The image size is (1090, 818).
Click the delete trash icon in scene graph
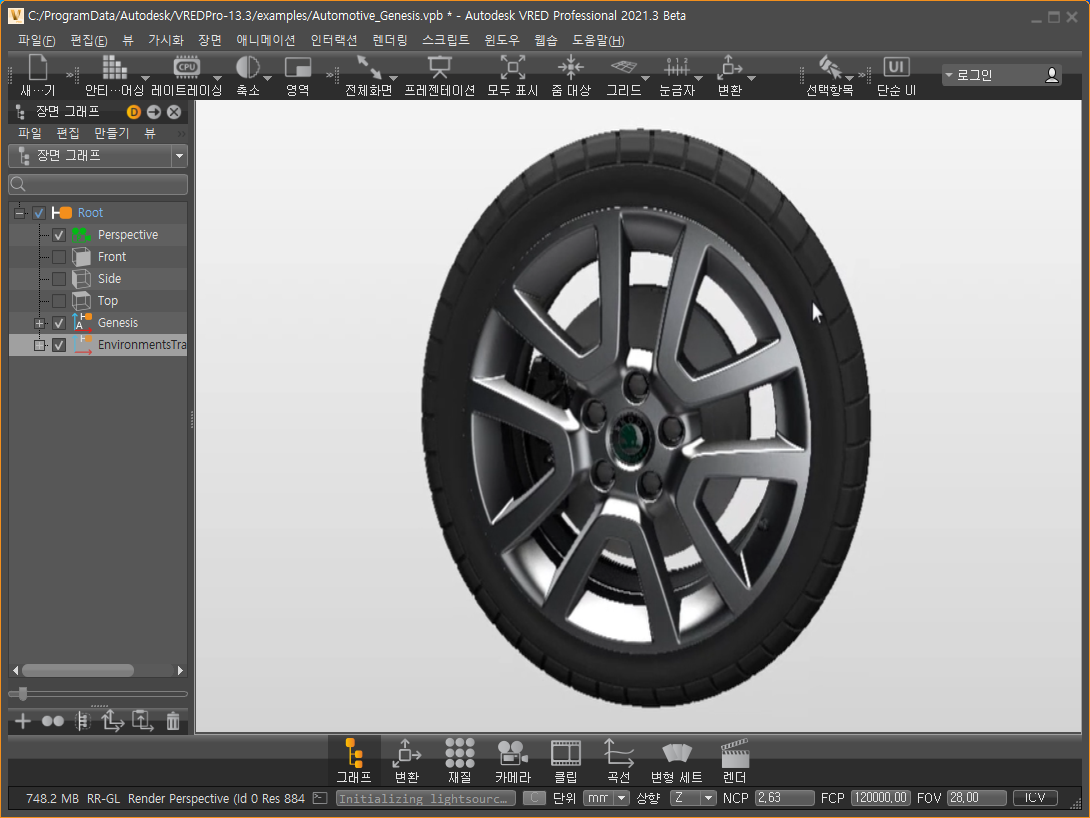pos(173,721)
